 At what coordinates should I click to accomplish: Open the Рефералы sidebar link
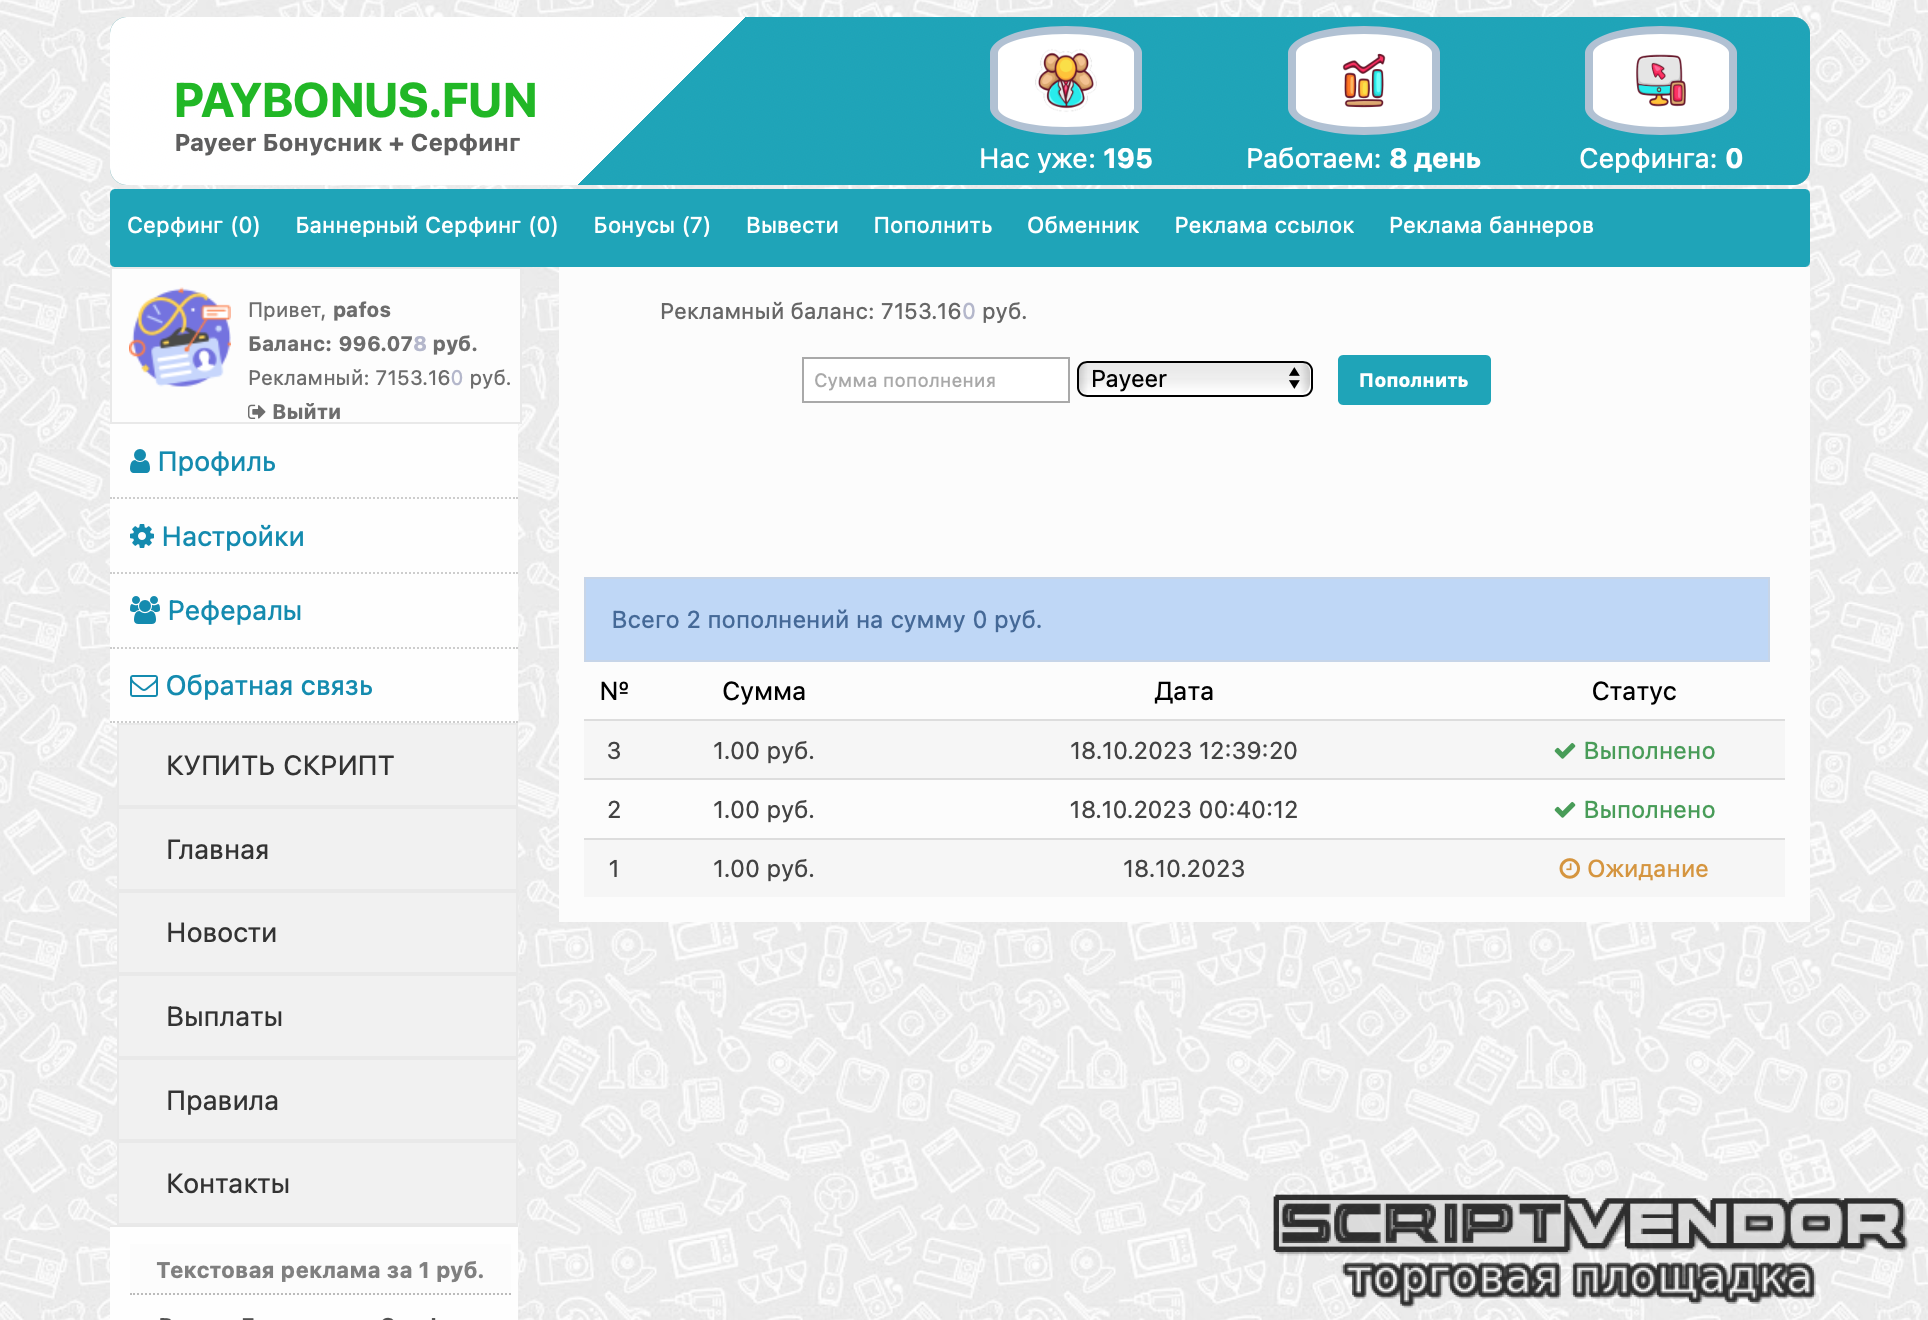tap(234, 611)
